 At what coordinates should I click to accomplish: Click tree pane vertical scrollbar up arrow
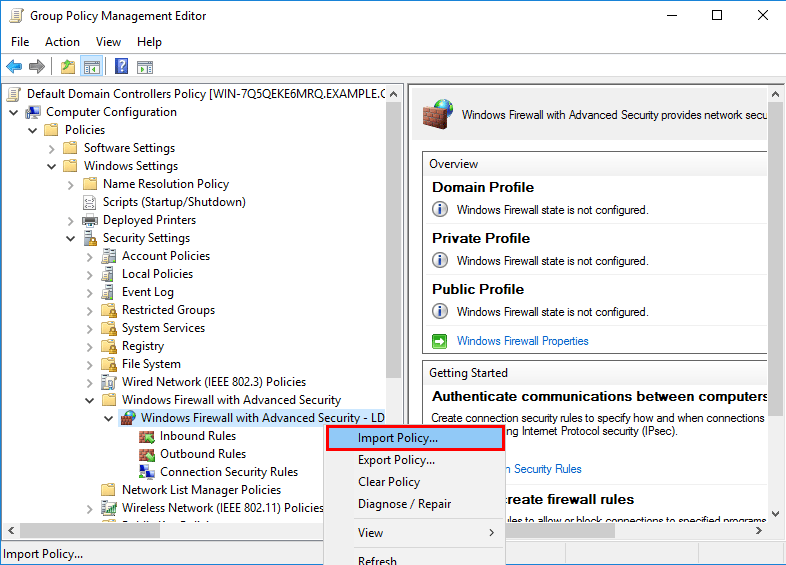[x=394, y=94]
